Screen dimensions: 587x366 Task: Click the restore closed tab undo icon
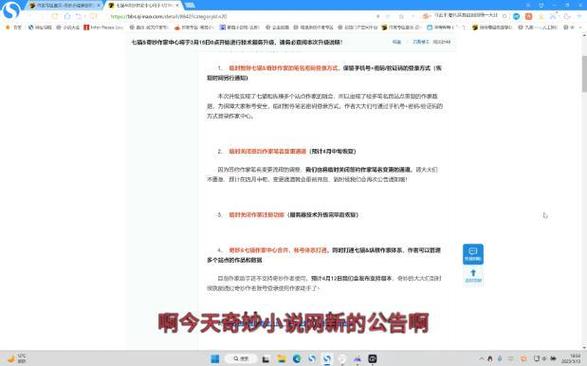click(x=79, y=16)
